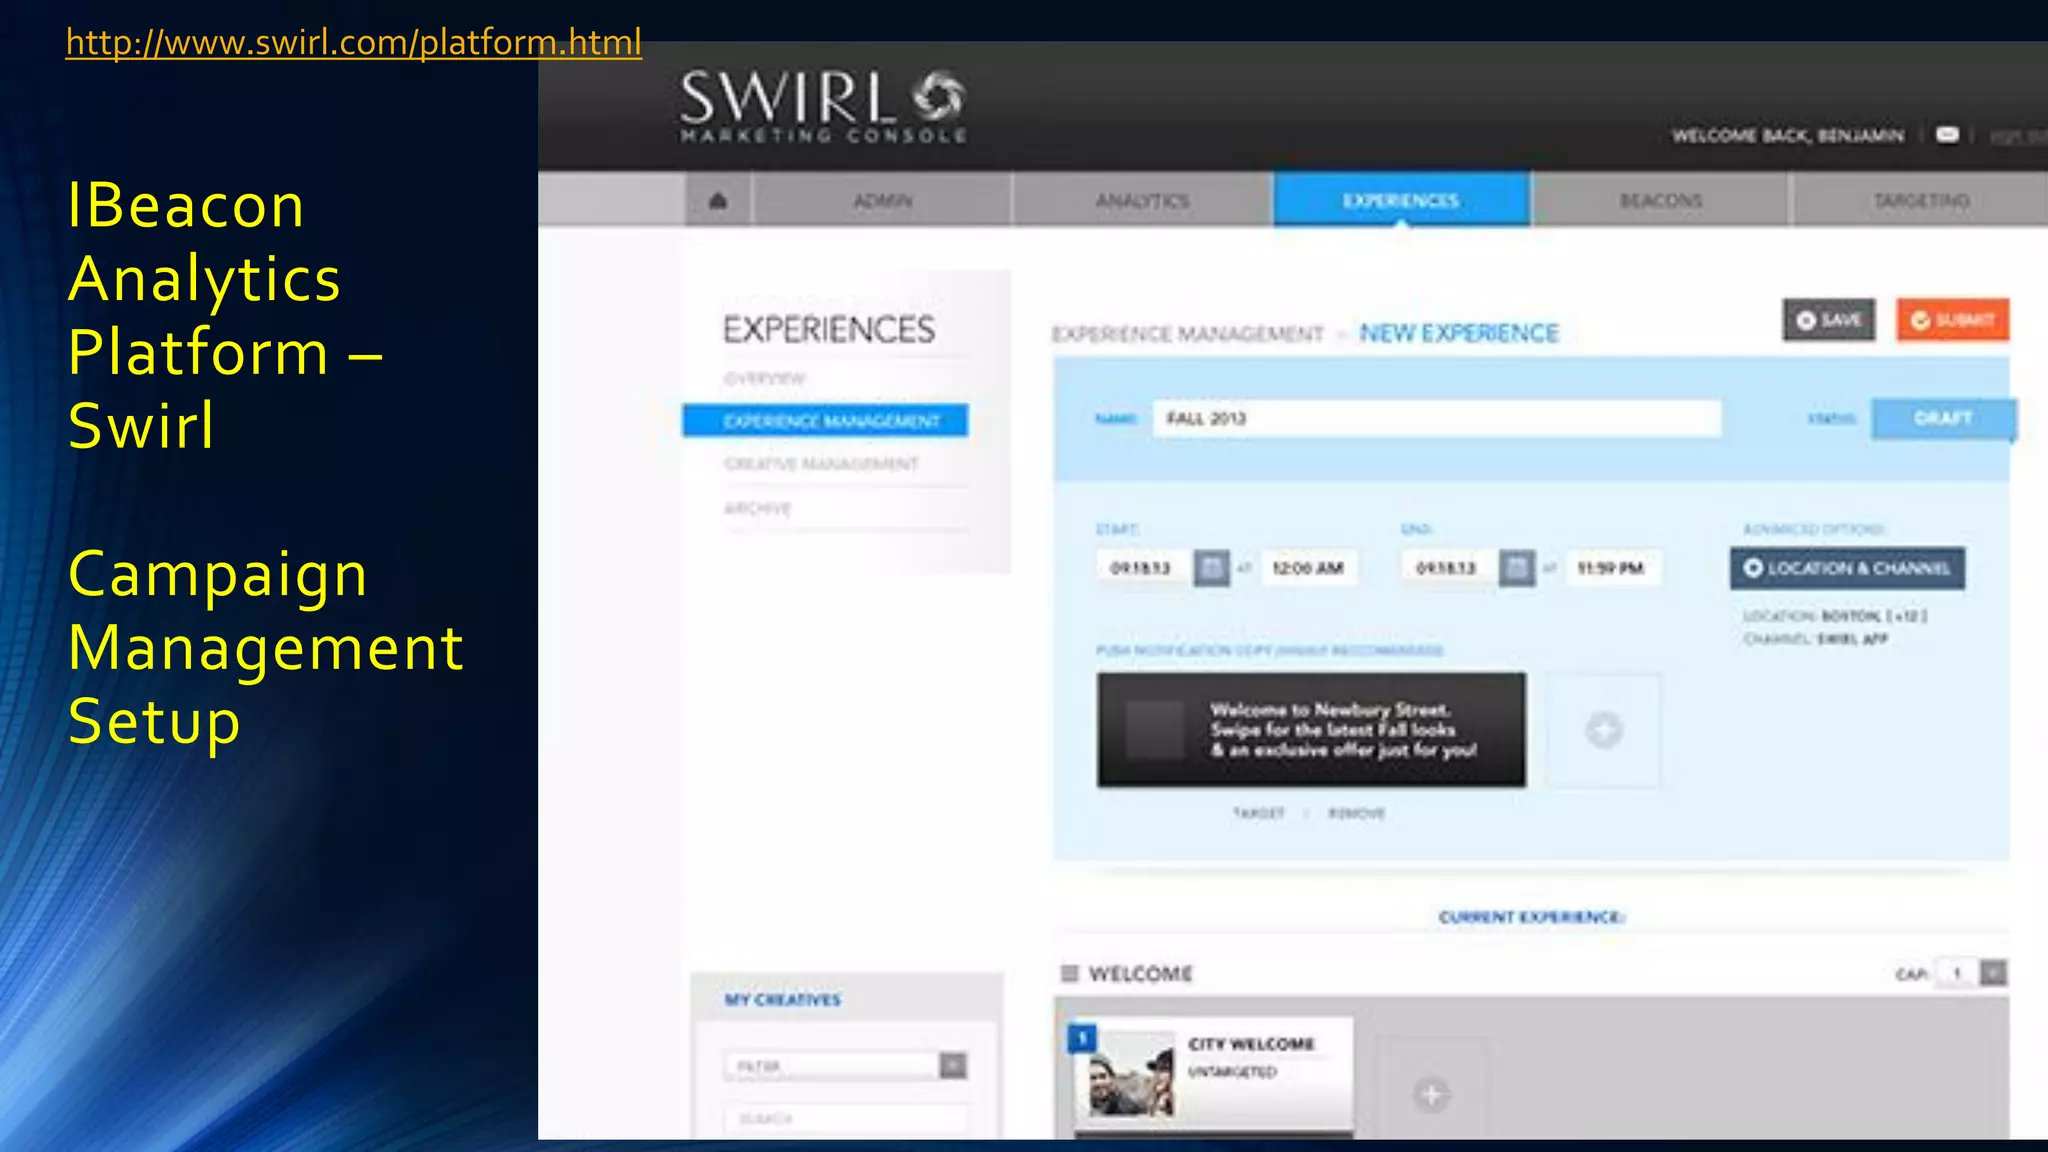Open the swirl.com platform hyperlink
This screenshot has height=1152, width=2048.
pyautogui.click(x=353, y=42)
